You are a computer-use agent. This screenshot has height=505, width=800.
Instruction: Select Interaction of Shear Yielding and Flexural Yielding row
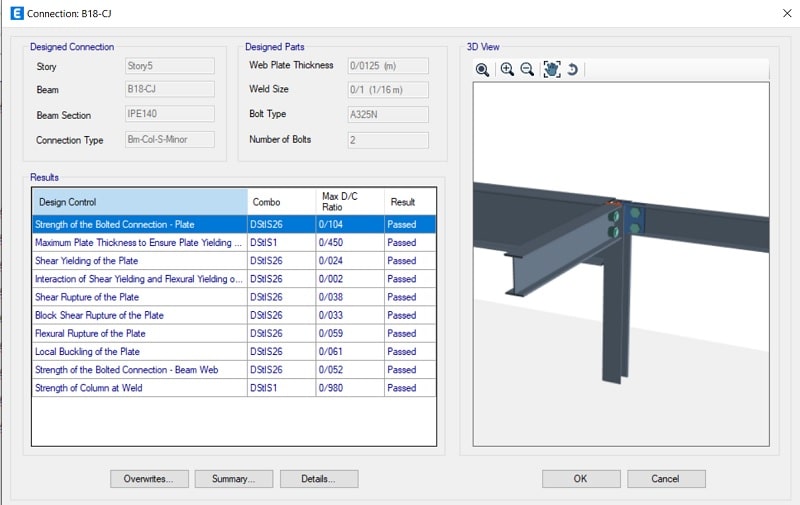[234, 279]
